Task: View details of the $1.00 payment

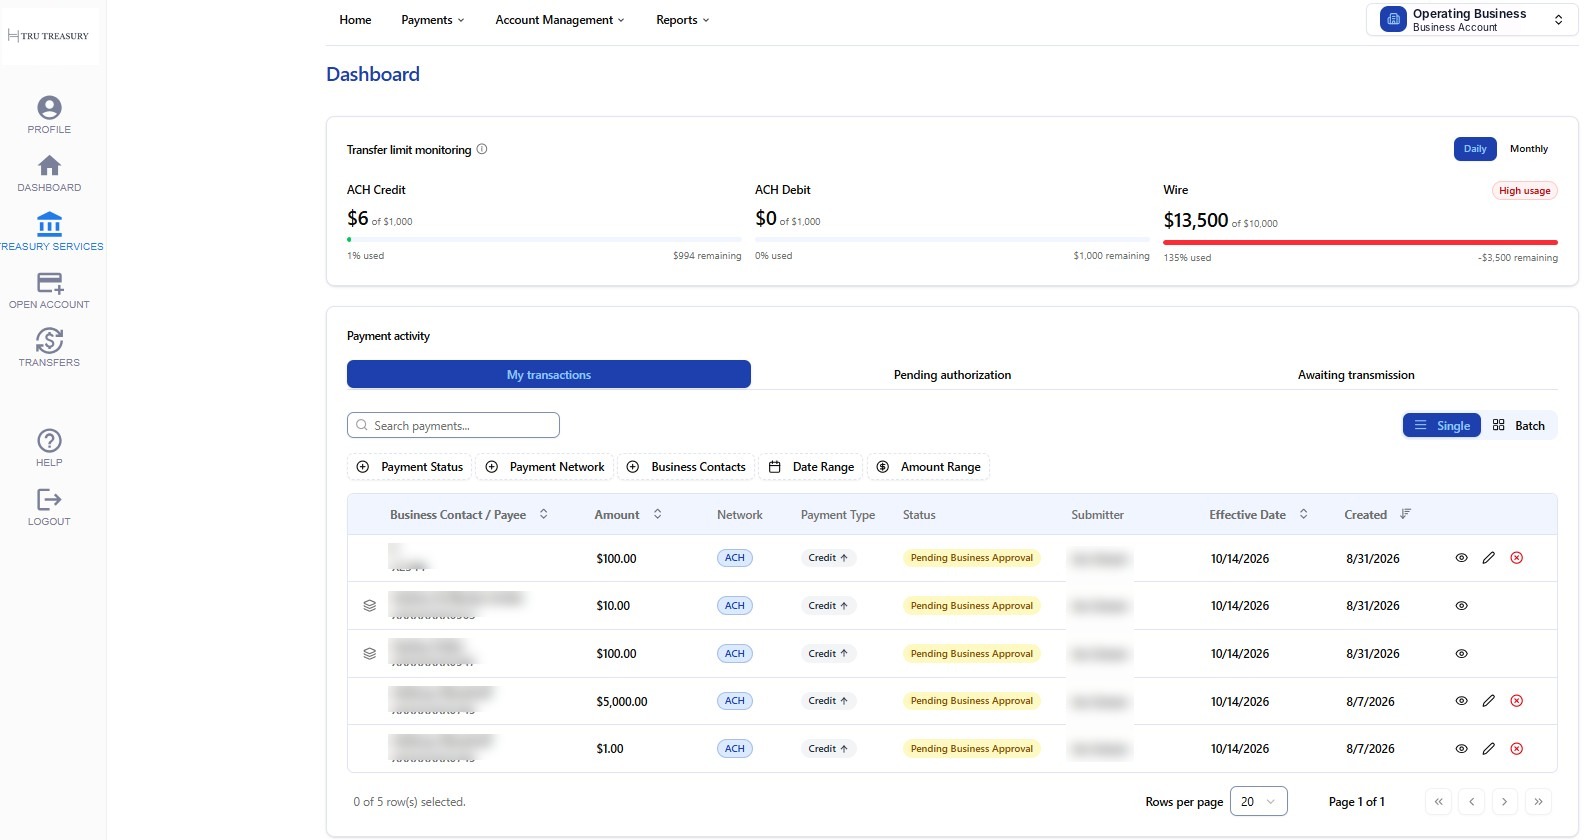Action: pyautogui.click(x=1461, y=749)
